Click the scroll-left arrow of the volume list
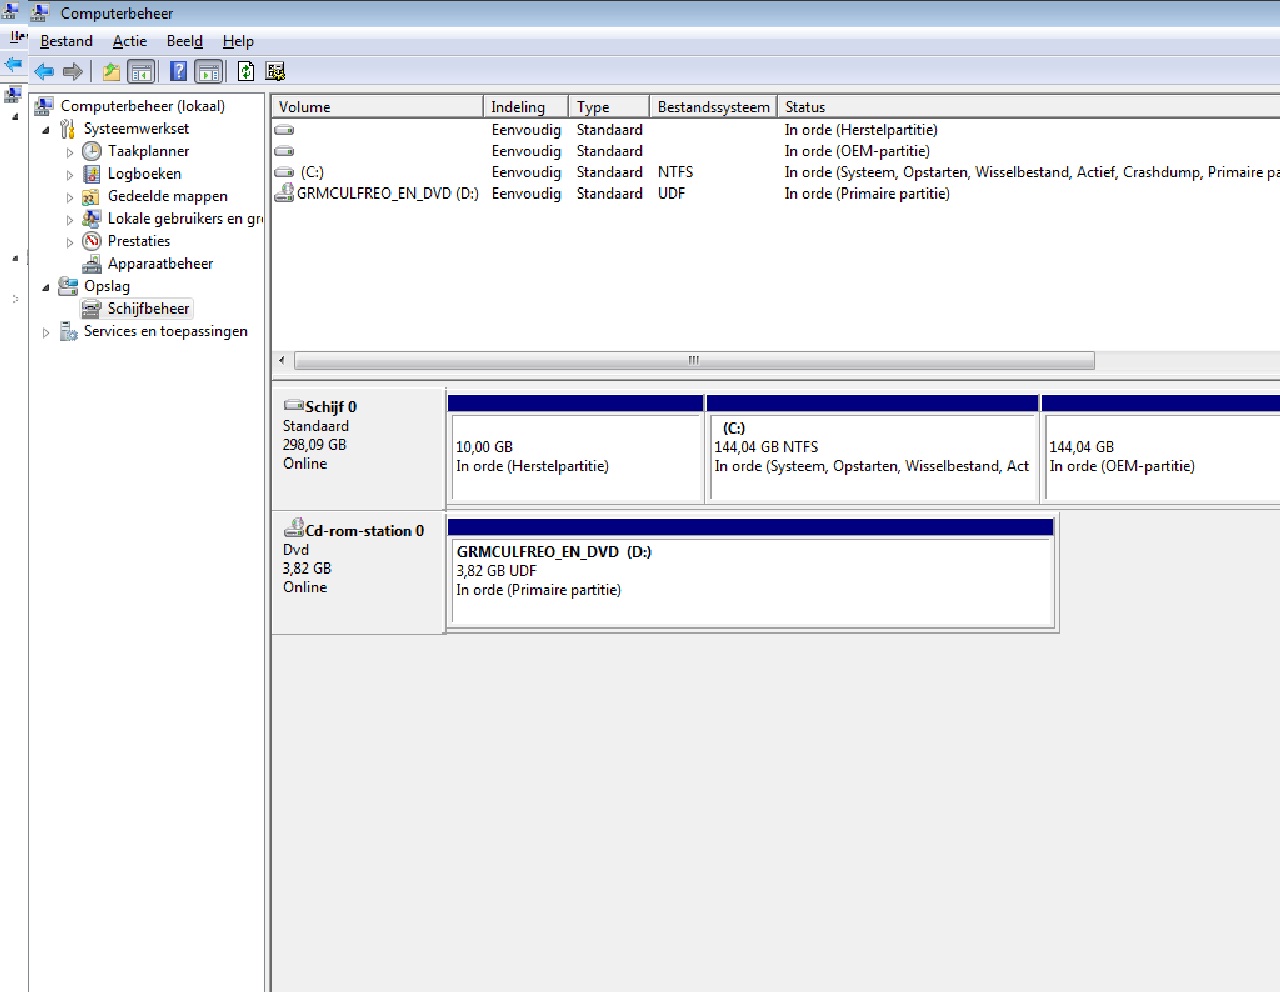The image size is (1280, 992). point(282,360)
